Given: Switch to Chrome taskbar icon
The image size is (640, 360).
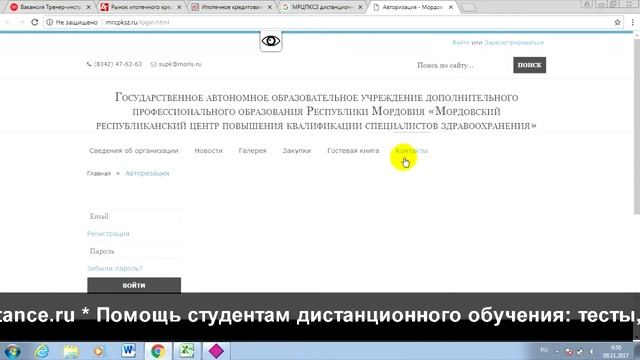Looking at the screenshot, I should (158, 351).
